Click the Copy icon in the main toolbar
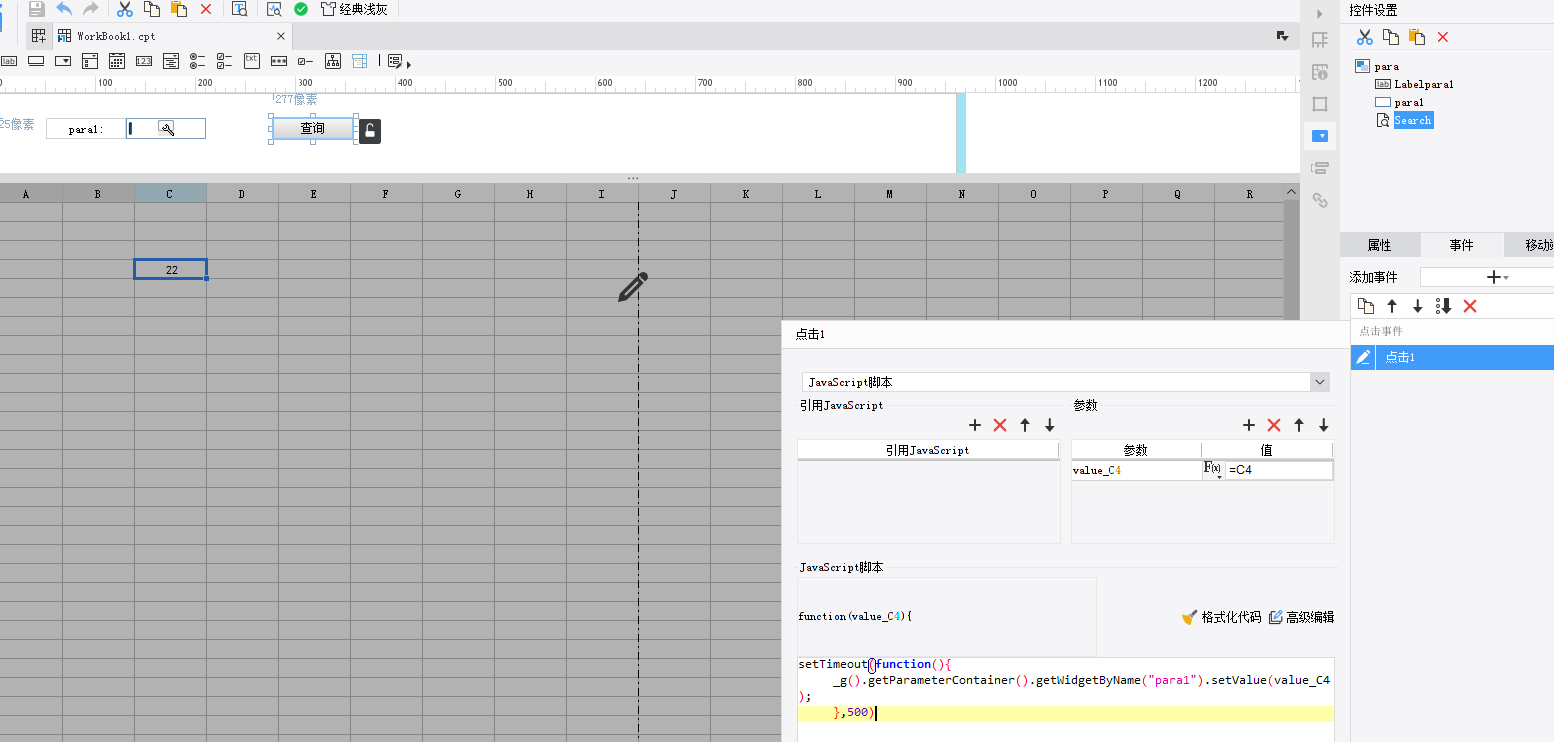The image size is (1554, 742). [152, 9]
